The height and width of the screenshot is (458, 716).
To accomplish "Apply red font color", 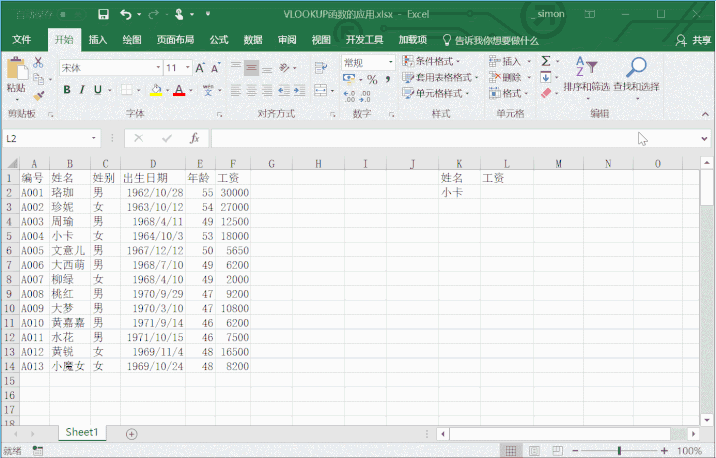I will click(179, 90).
